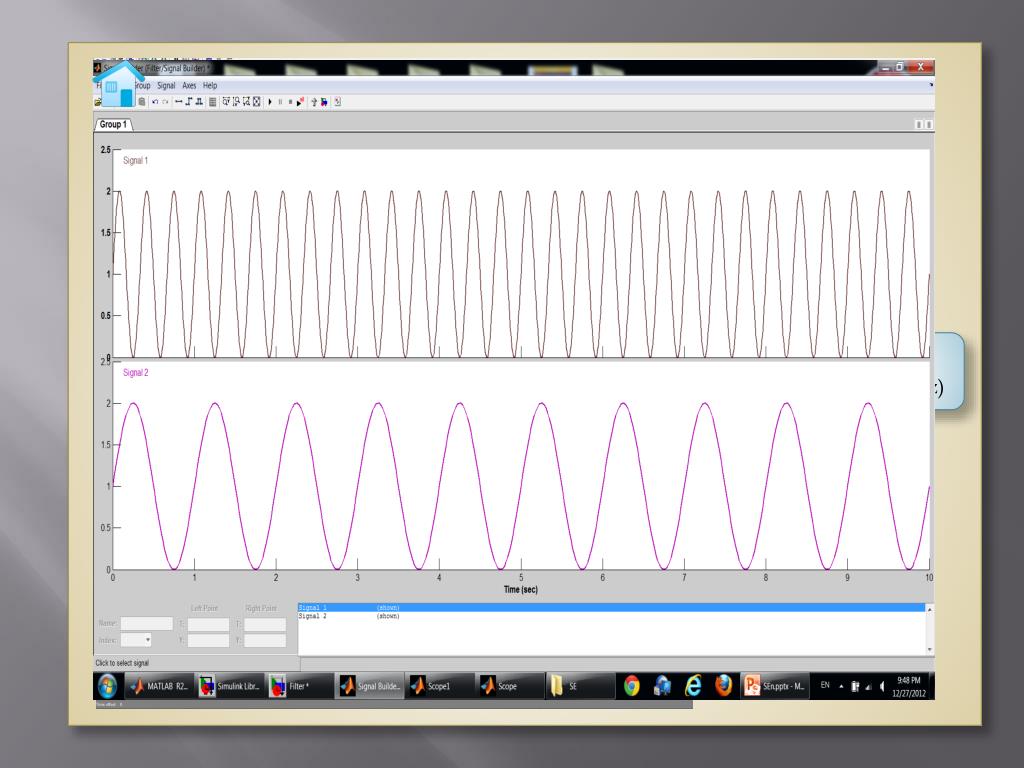Stop the simulation from the toolbar
This screenshot has width=1024, height=768.
click(x=290, y=102)
